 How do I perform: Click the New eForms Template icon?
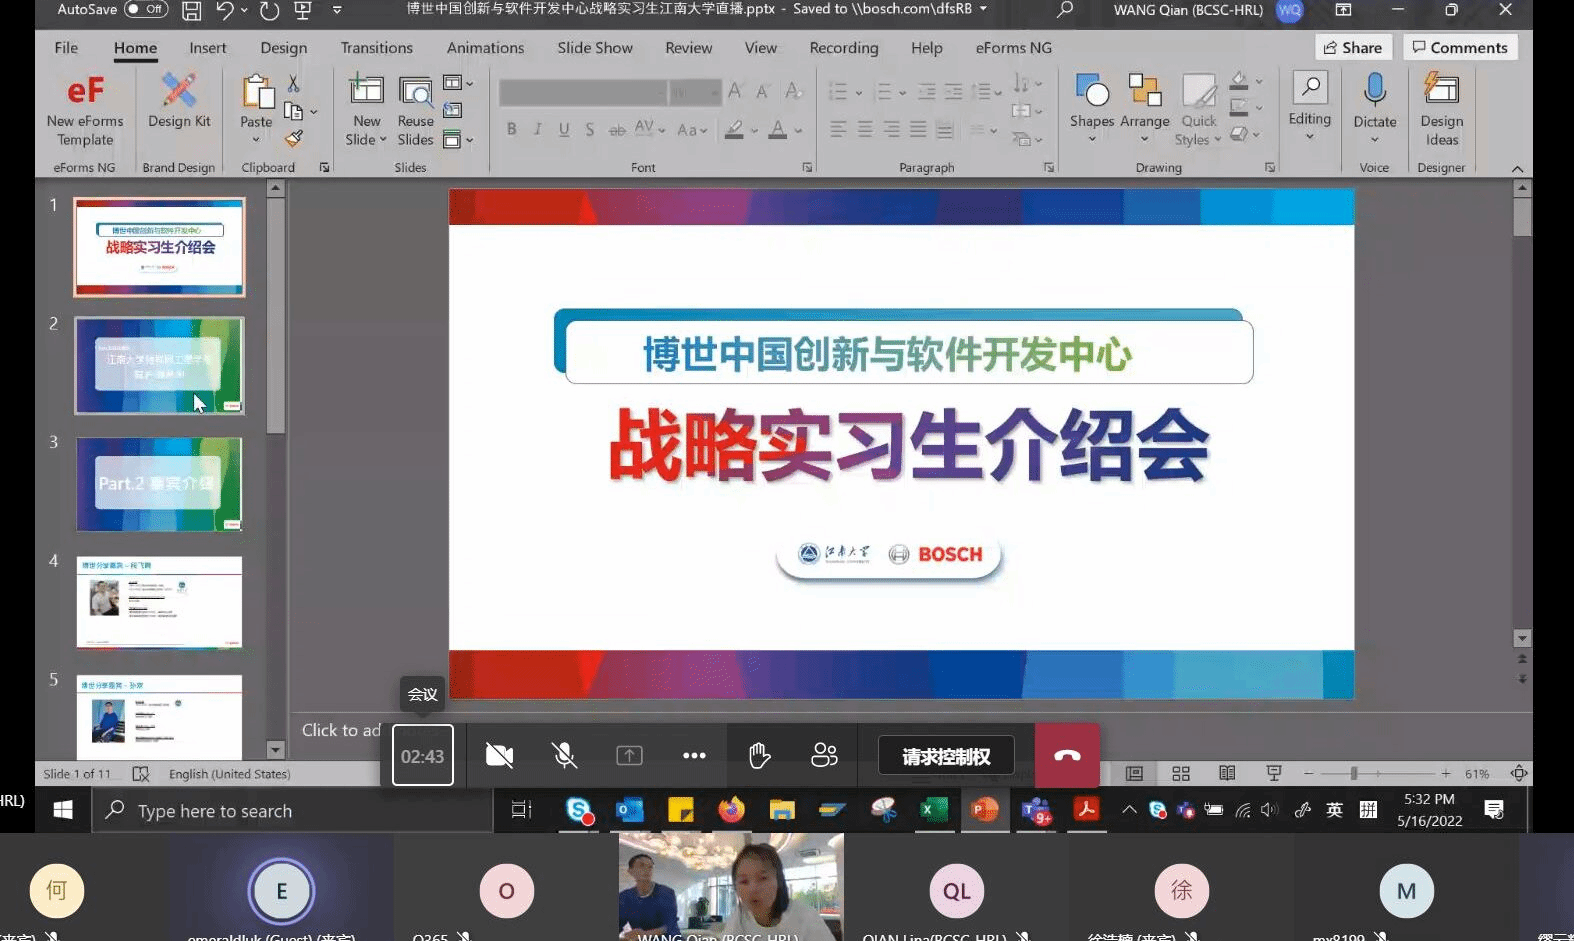[85, 102]
